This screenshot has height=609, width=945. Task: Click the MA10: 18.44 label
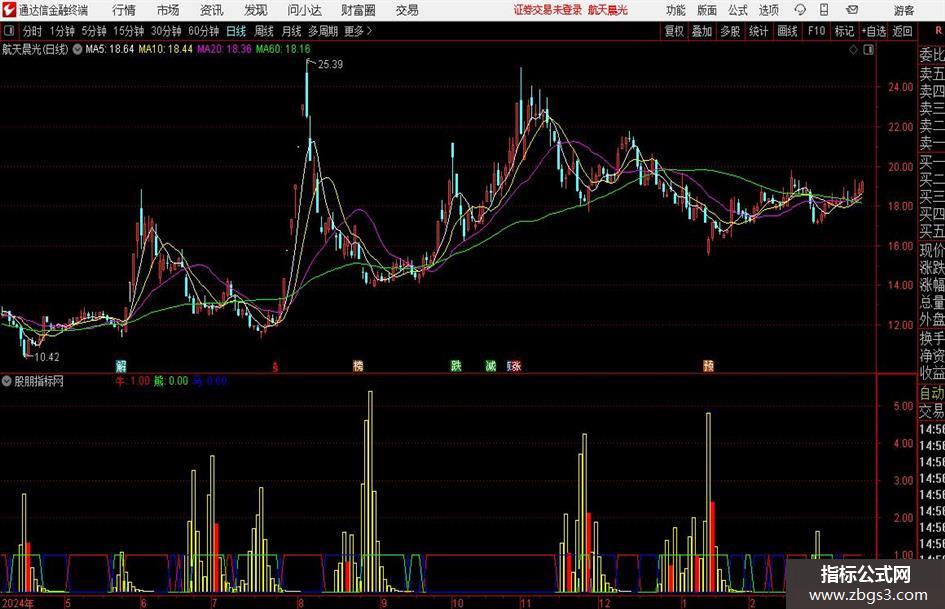pos(166,49)
